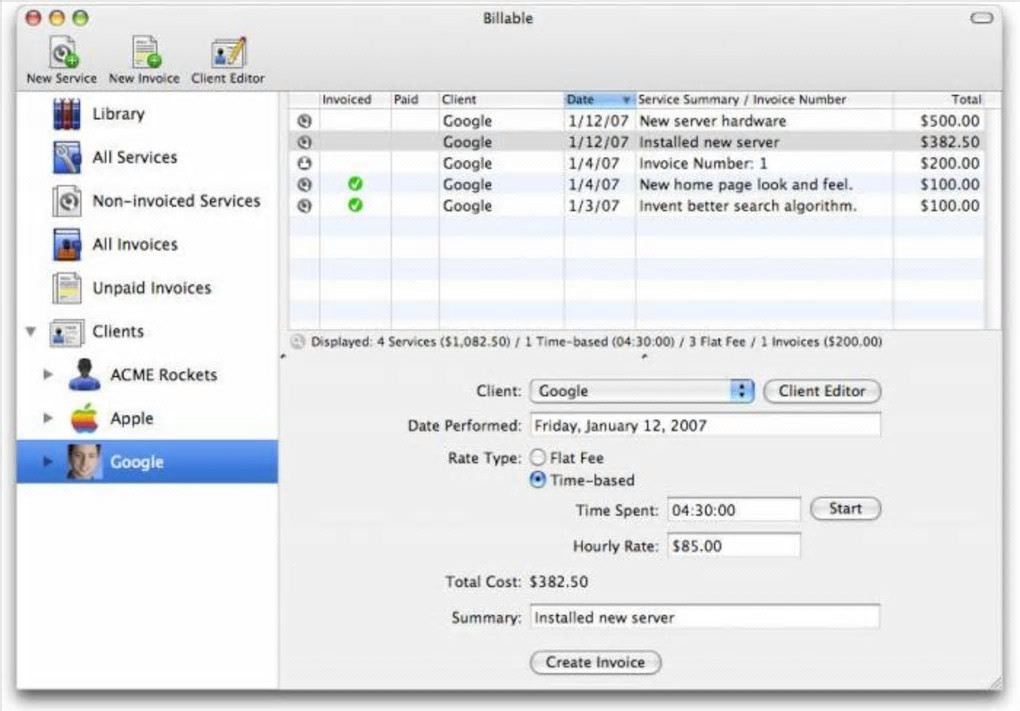Select the Flat Fee radio button

click(x=537, y=457)
